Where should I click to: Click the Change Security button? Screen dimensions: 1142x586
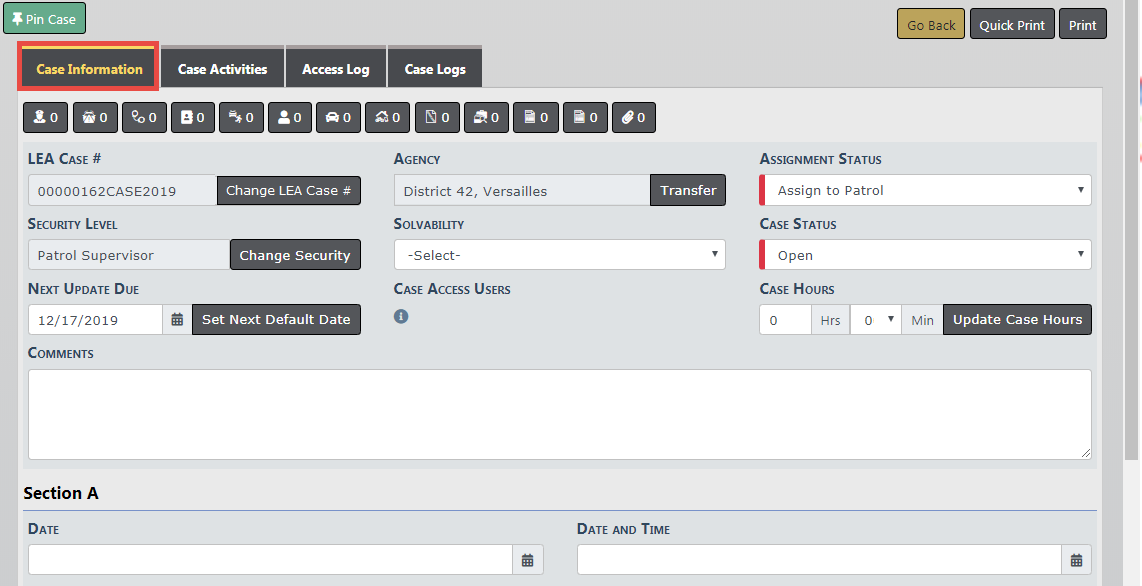pyautogui.click(x=294, y=255)
